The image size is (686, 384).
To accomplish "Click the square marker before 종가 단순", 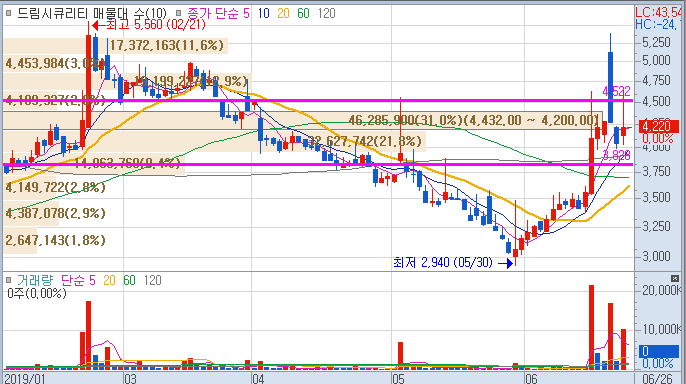I will point(178,13).
